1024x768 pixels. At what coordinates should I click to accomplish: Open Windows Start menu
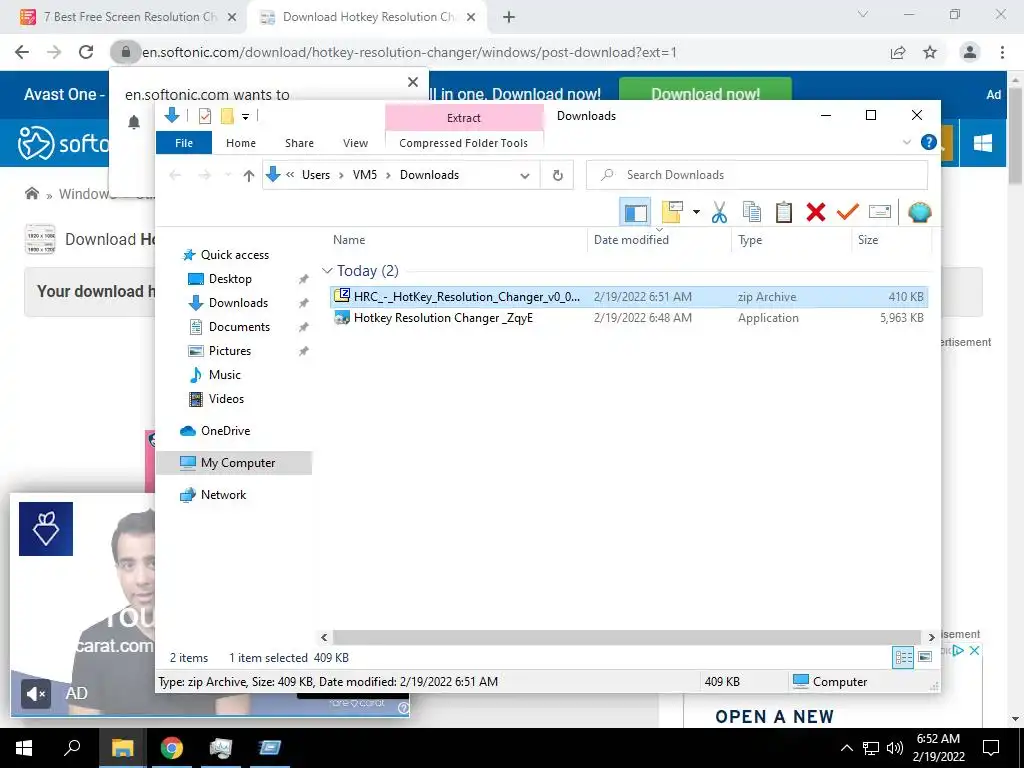(24, 748)
